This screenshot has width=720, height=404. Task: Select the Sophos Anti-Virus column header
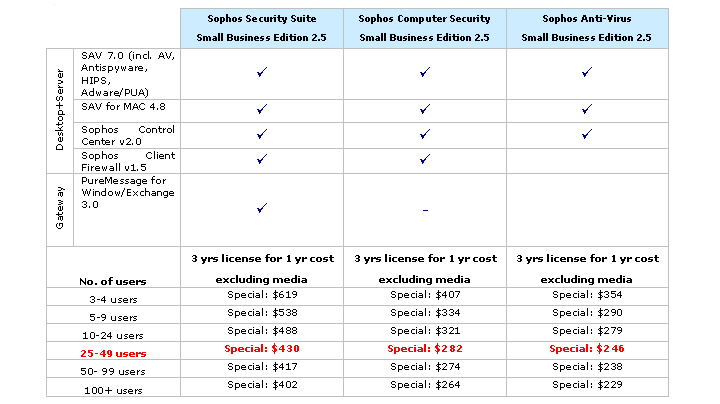click(587, 27)
